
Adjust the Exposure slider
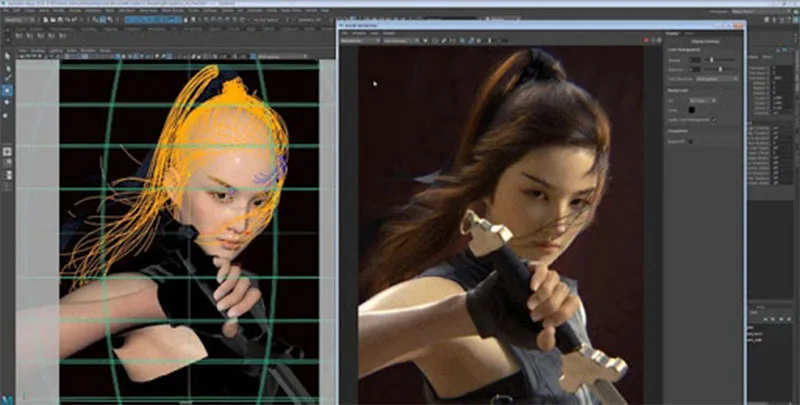tap(720, 69)
